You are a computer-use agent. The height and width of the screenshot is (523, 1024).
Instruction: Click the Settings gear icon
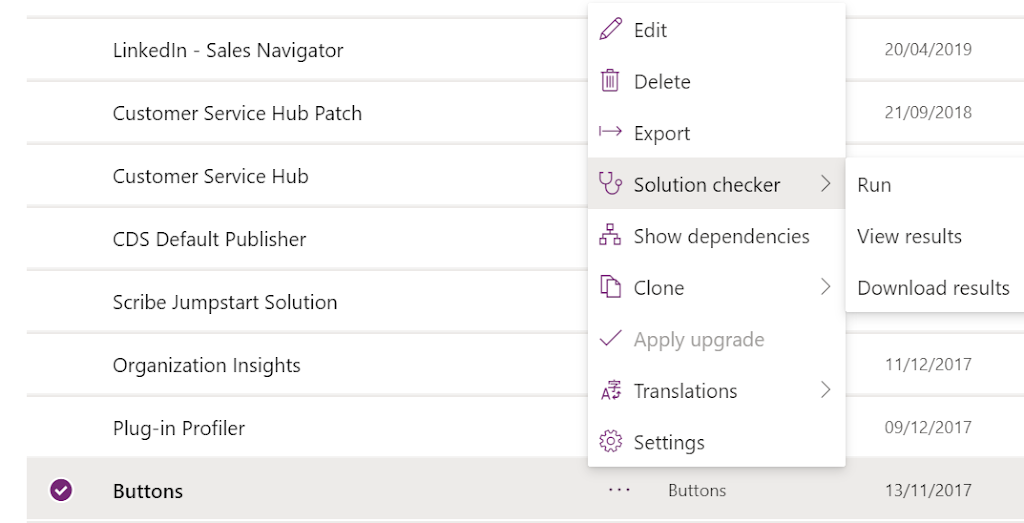tap(611, 442)
